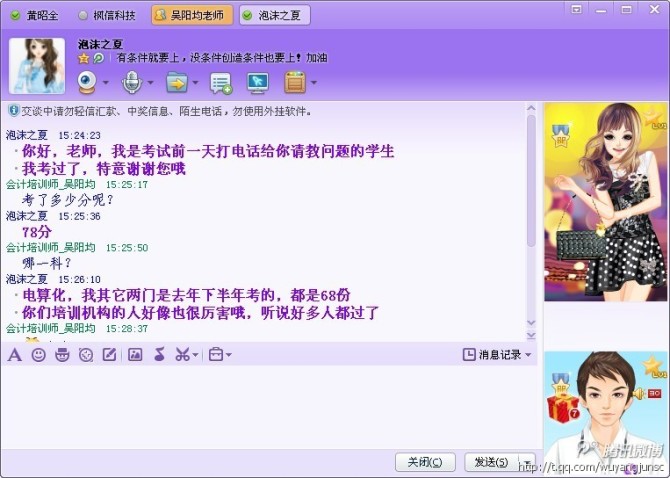Click the message 哪一科？
670x478 pixels.
point(47,263)
